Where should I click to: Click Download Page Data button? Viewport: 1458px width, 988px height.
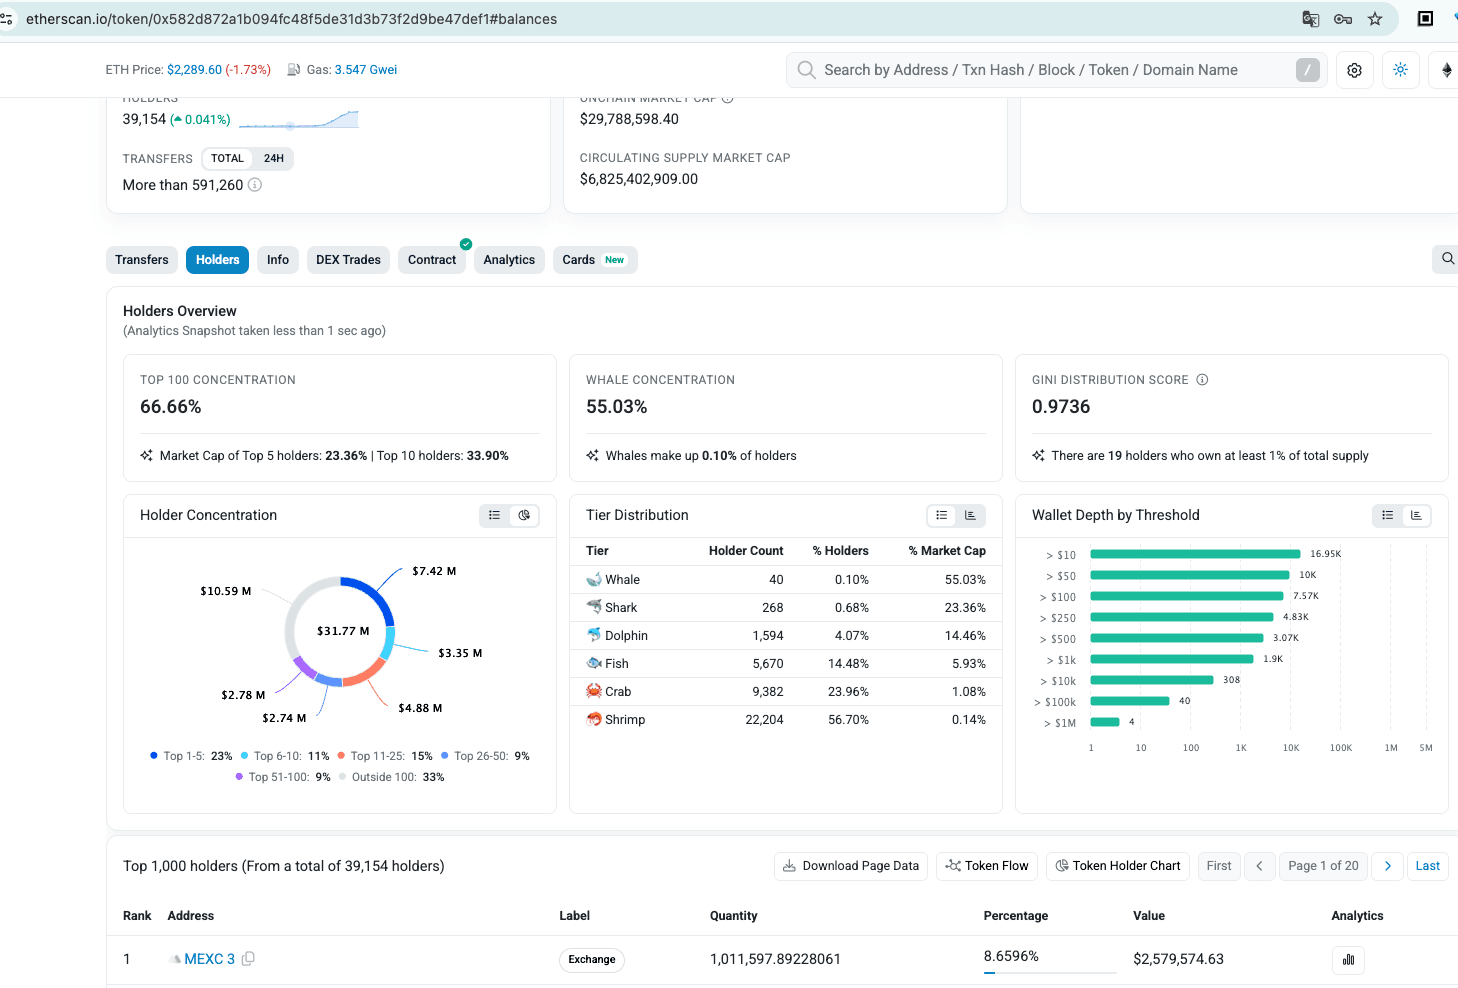851,866
